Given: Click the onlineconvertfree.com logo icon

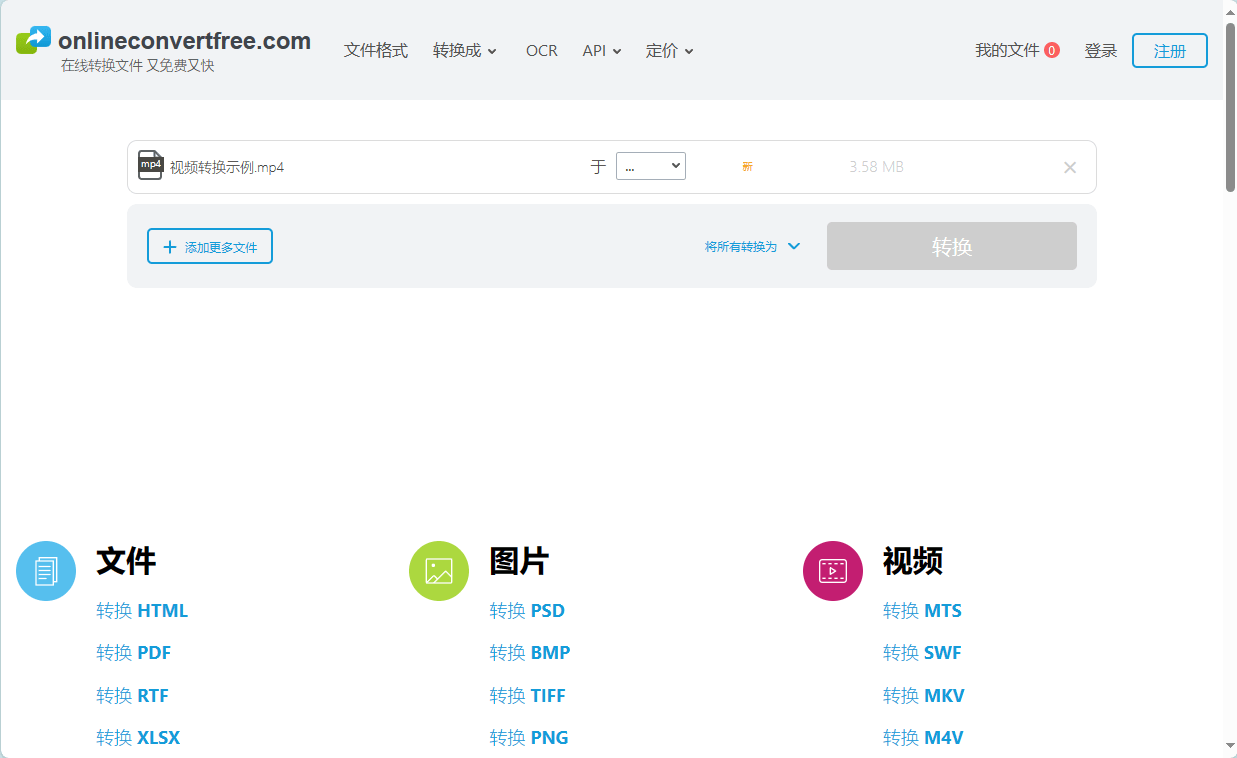Looking at the screenshot, I should coord(32,41).
